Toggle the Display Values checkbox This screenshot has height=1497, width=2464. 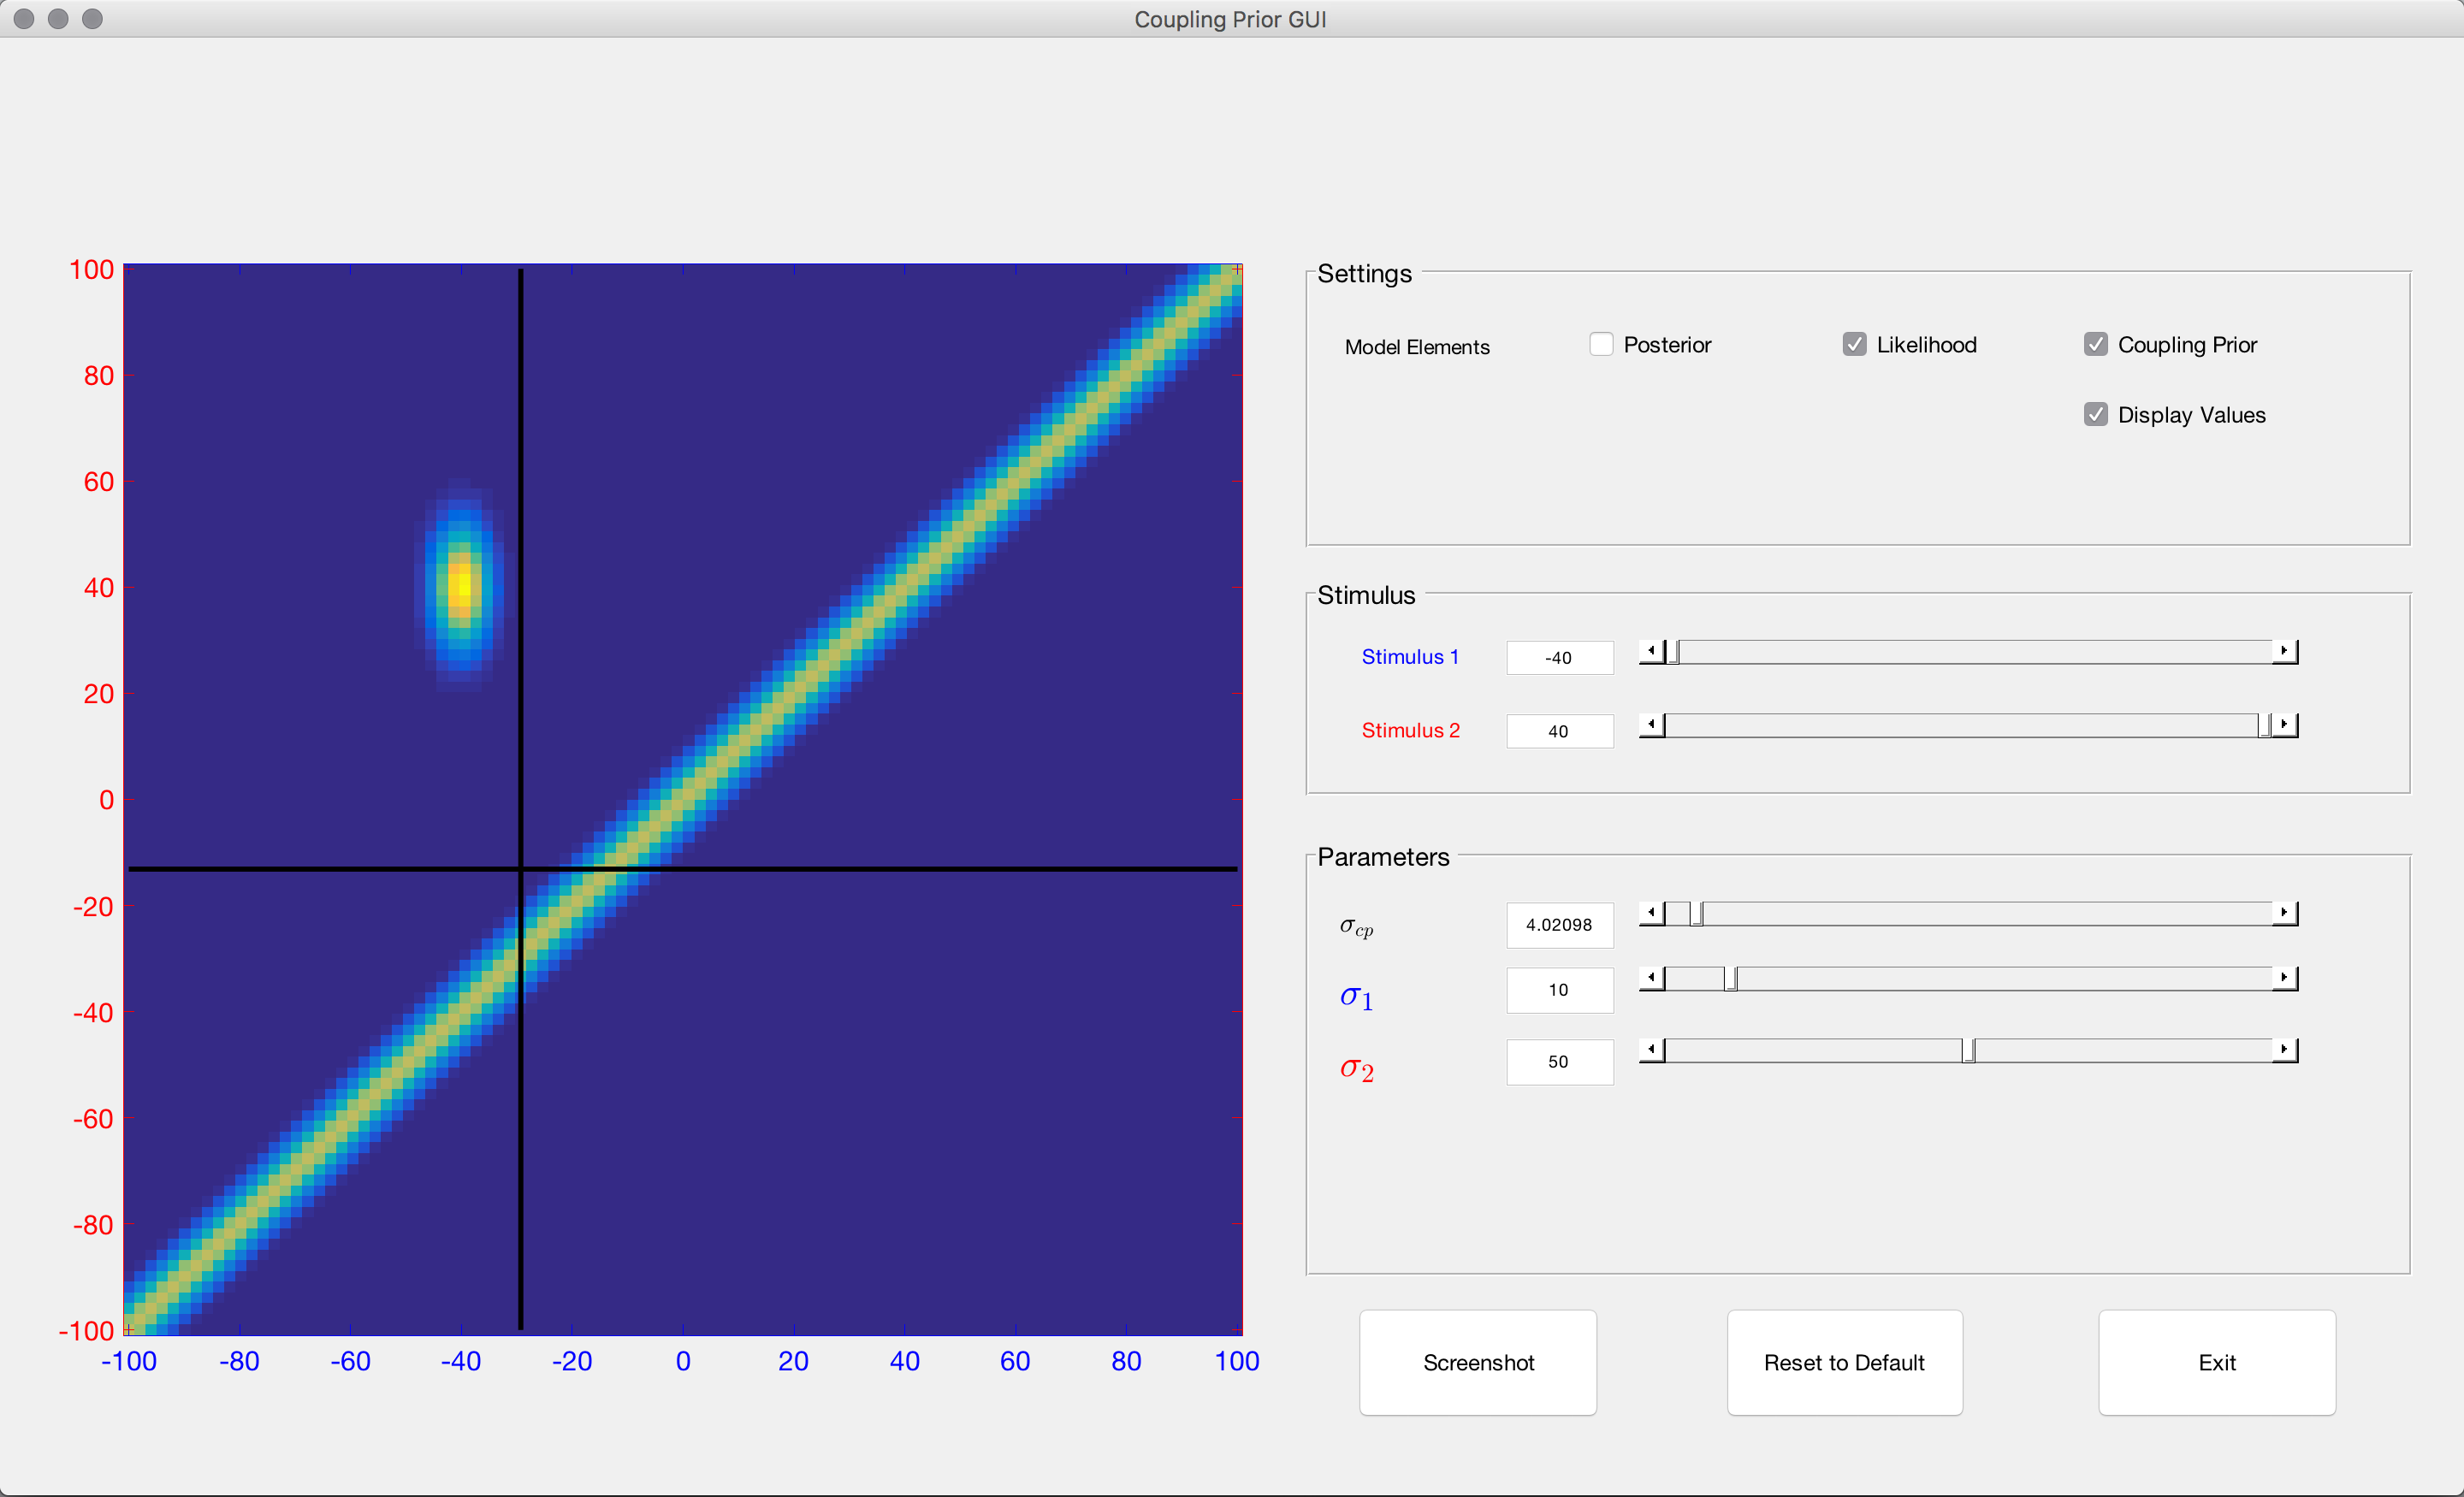2095,414
